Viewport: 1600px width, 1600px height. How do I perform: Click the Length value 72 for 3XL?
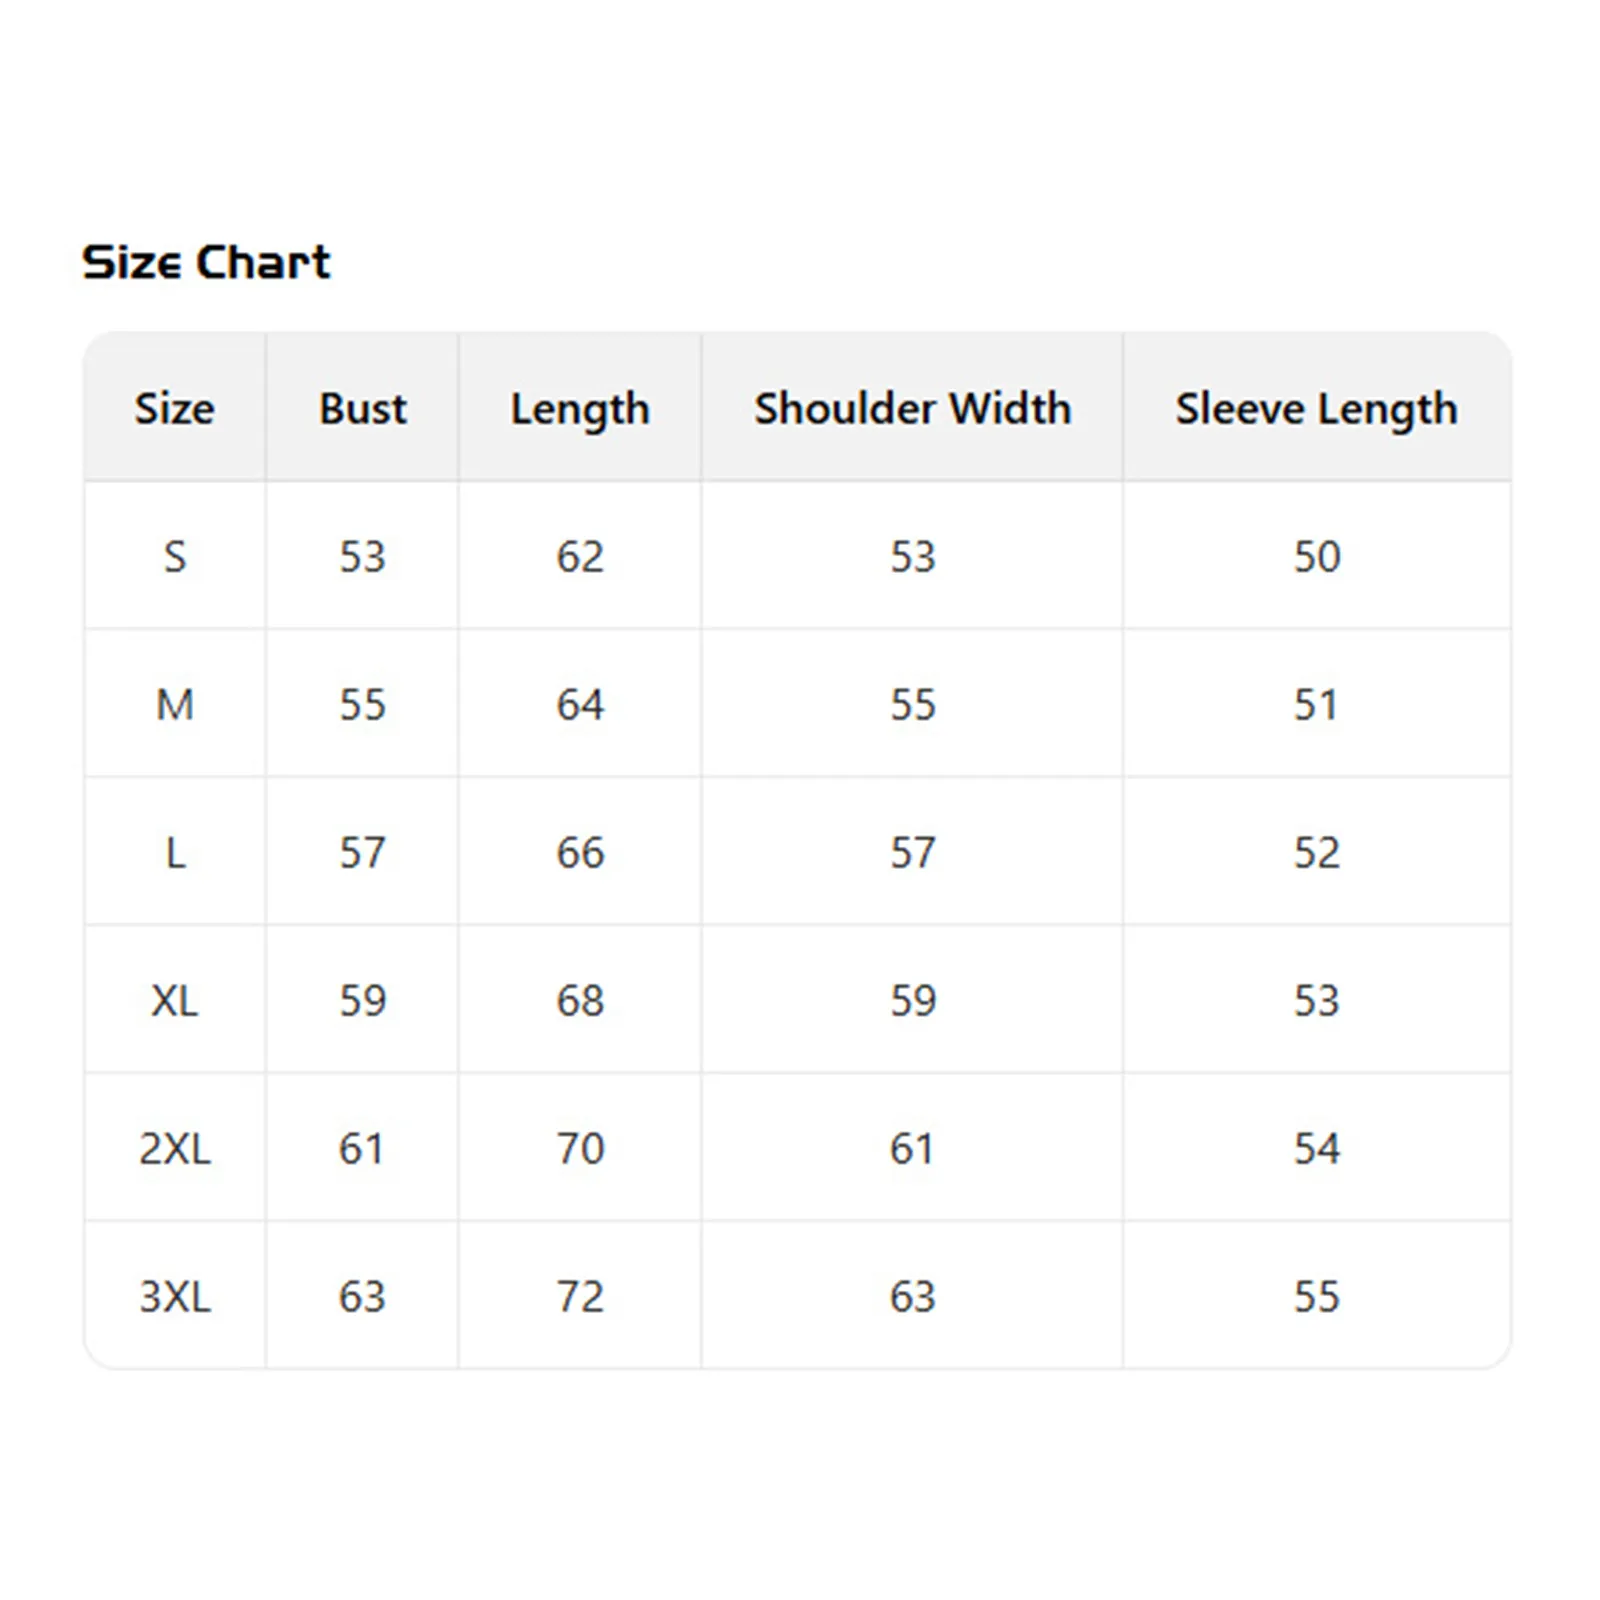[580, 1297]
